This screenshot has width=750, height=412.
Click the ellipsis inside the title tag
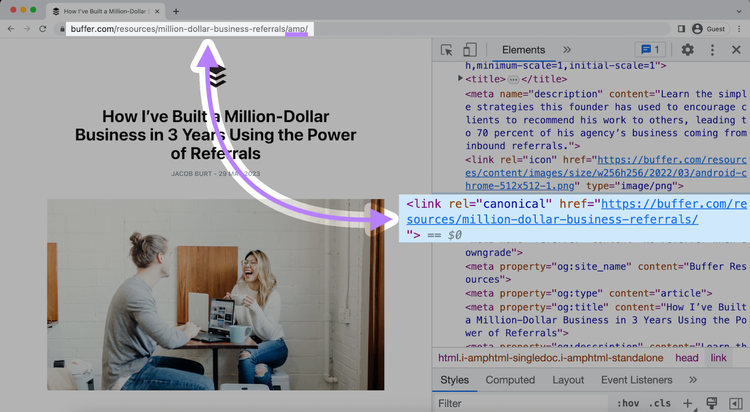513,79
